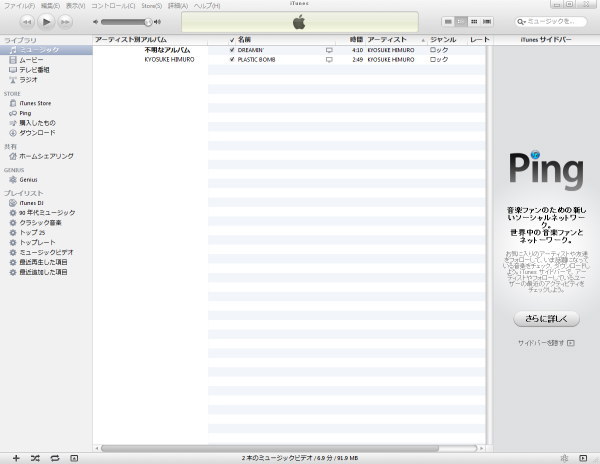Click the Genius atom icon in status bar
Viewport: 600px width, 464px height.
click(x=564, y=458)
